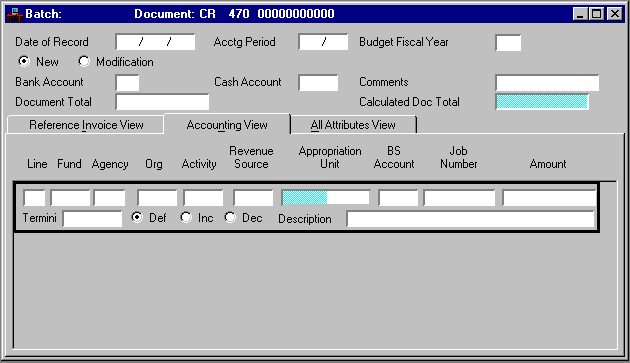Click the Job Number input box
The height and width of the screenshot is (363, 630).
pyautogui.click(x=459, y=198)
